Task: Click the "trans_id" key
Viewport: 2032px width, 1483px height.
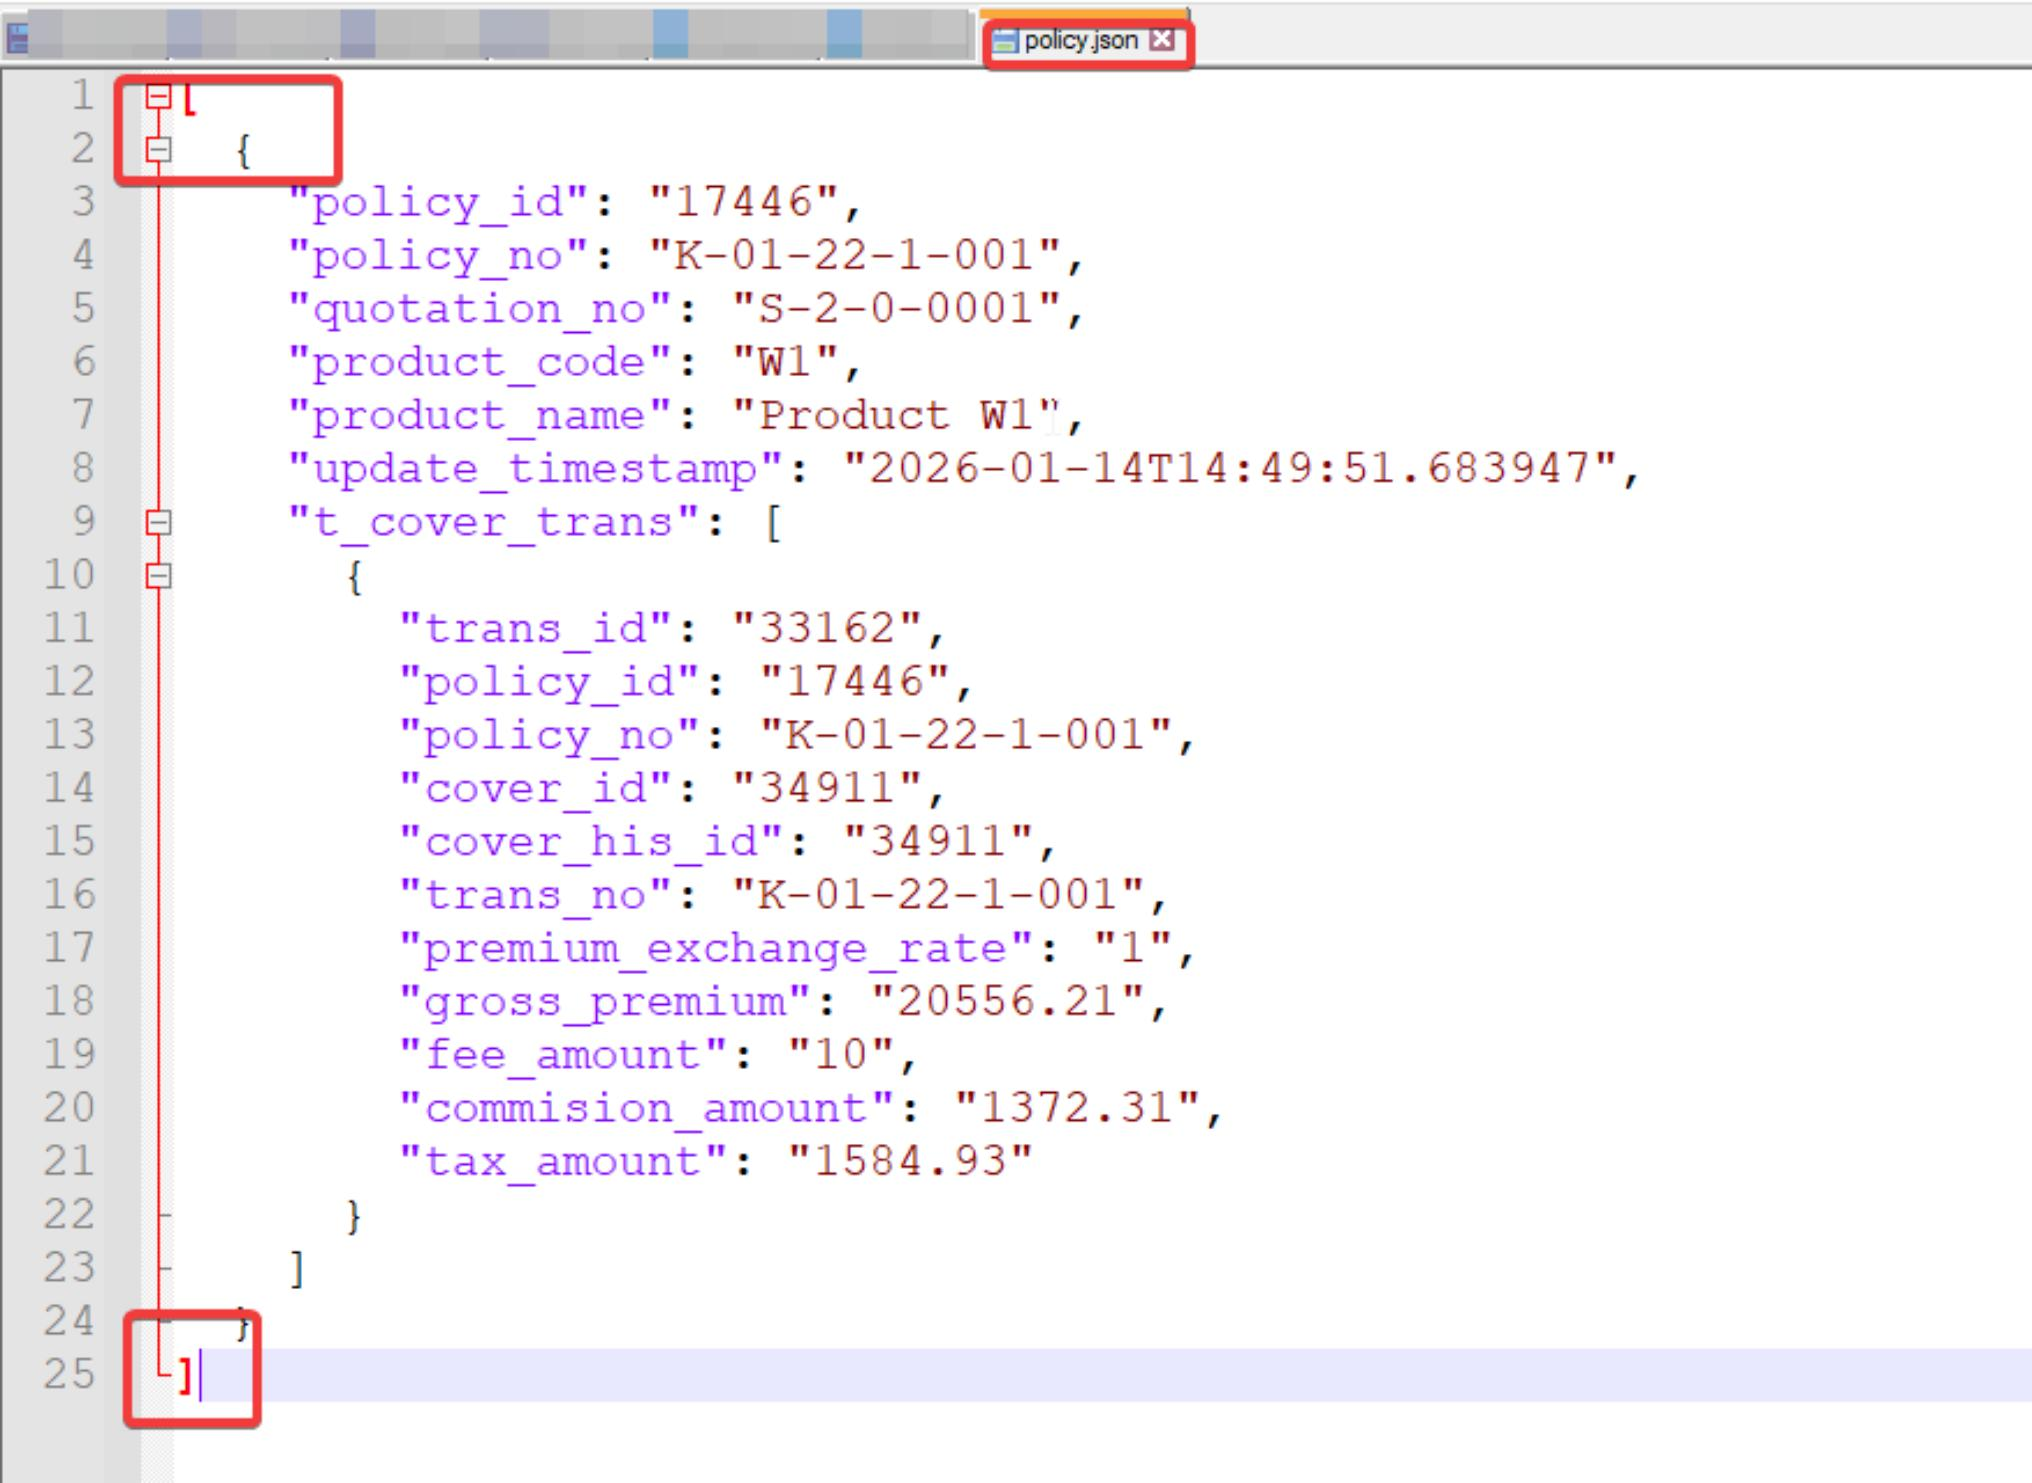Action: [x=535, y=629]
